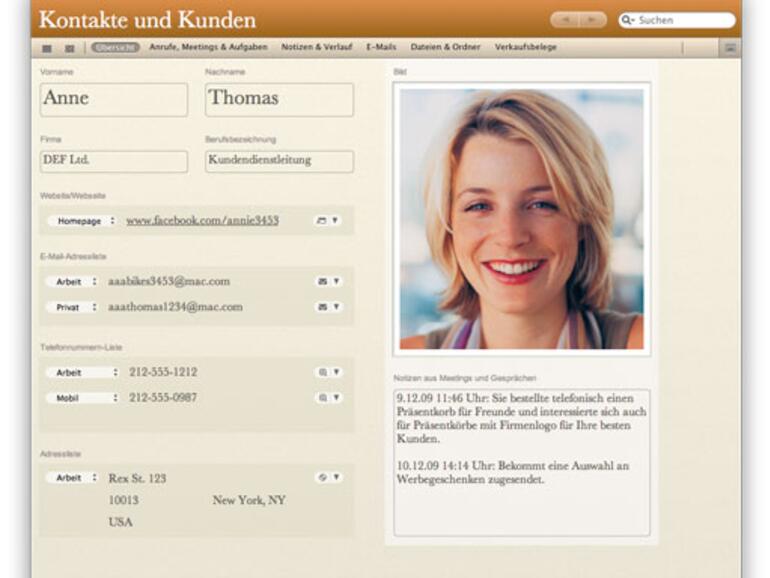770x578 pixels.
Task: Change Arbeit address type popup
Action: (x=73, y=478)
